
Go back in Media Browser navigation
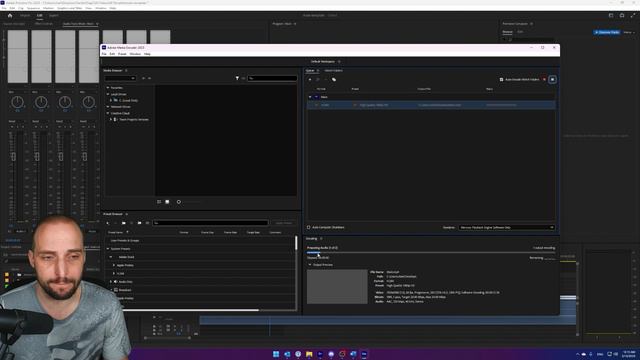pyautogui.click(x=143, y=78)
